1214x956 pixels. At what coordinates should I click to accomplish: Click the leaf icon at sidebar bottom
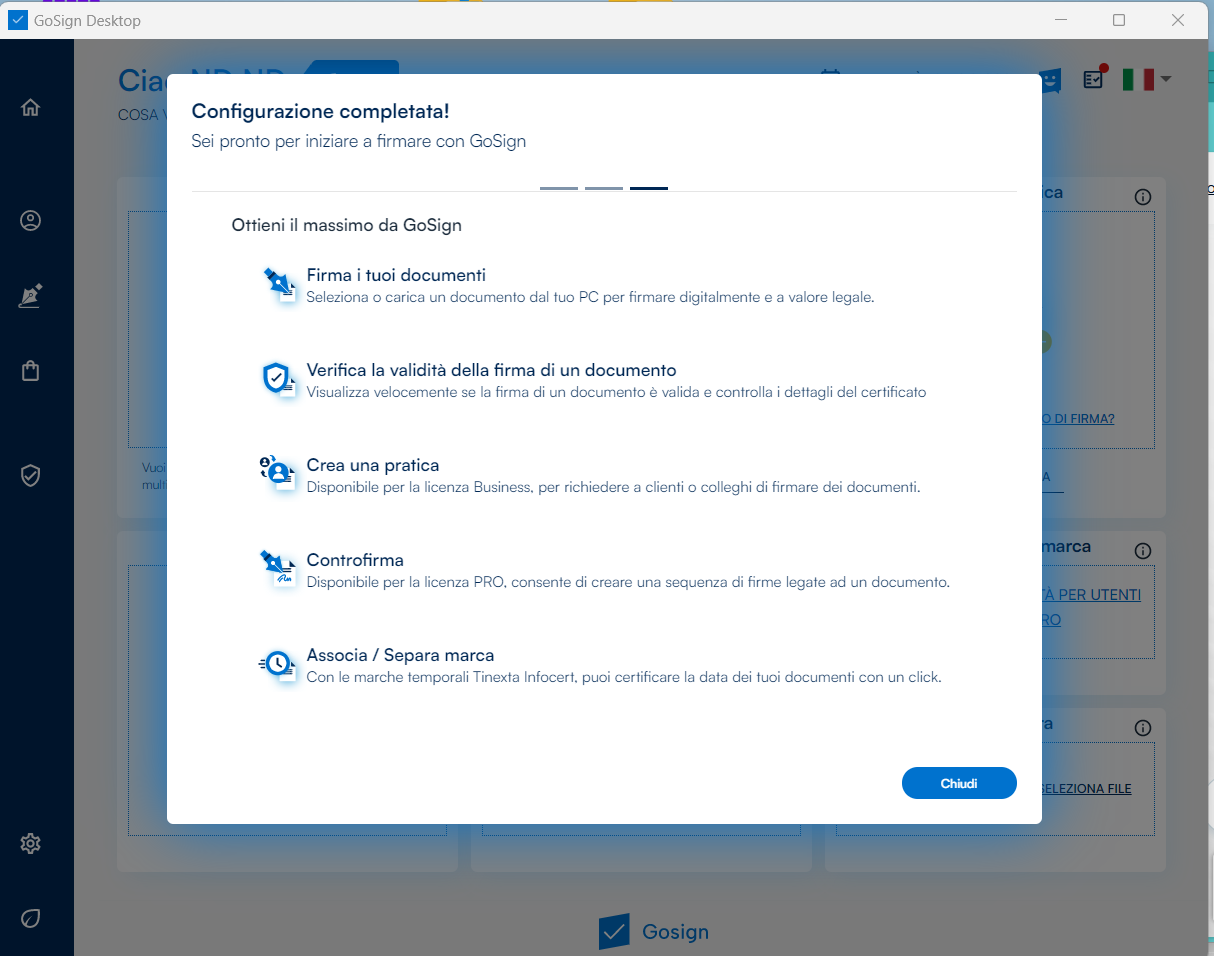click(30, 918)
